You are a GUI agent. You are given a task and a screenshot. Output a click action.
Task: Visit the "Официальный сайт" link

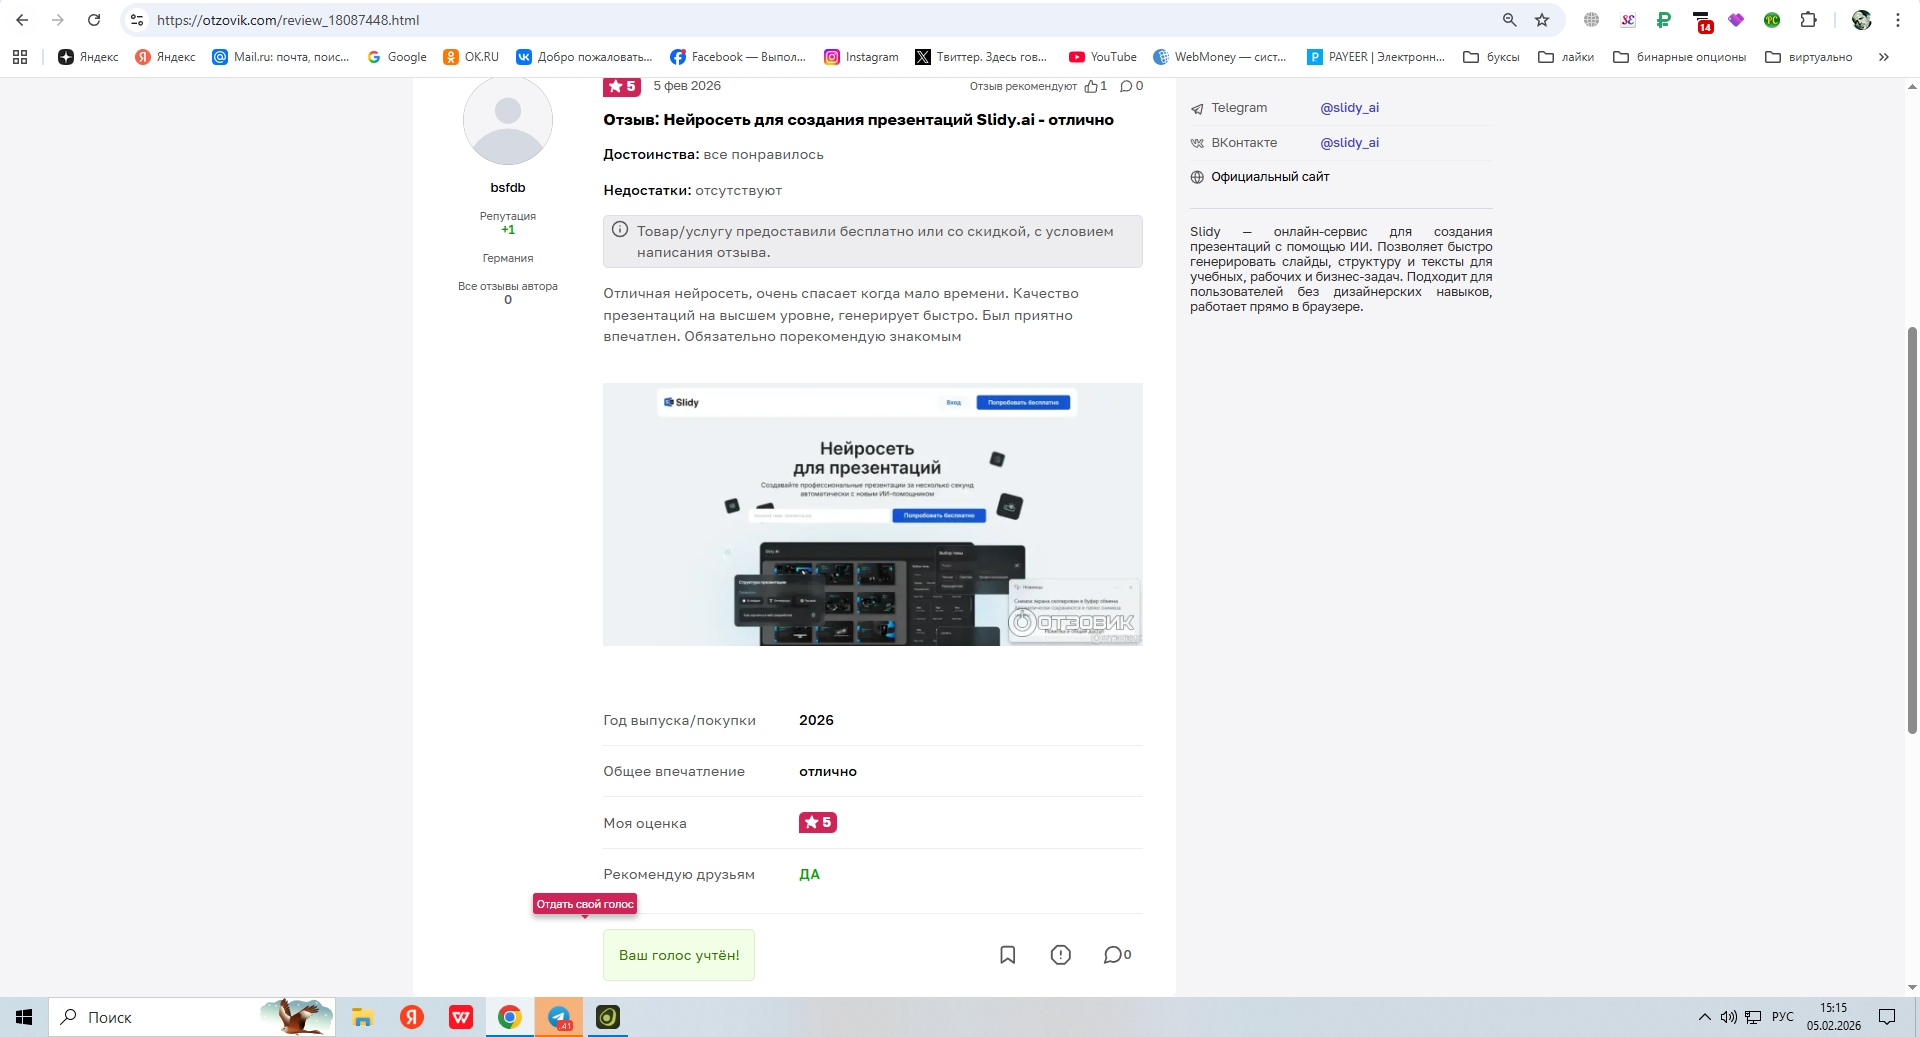(1270, 177)
